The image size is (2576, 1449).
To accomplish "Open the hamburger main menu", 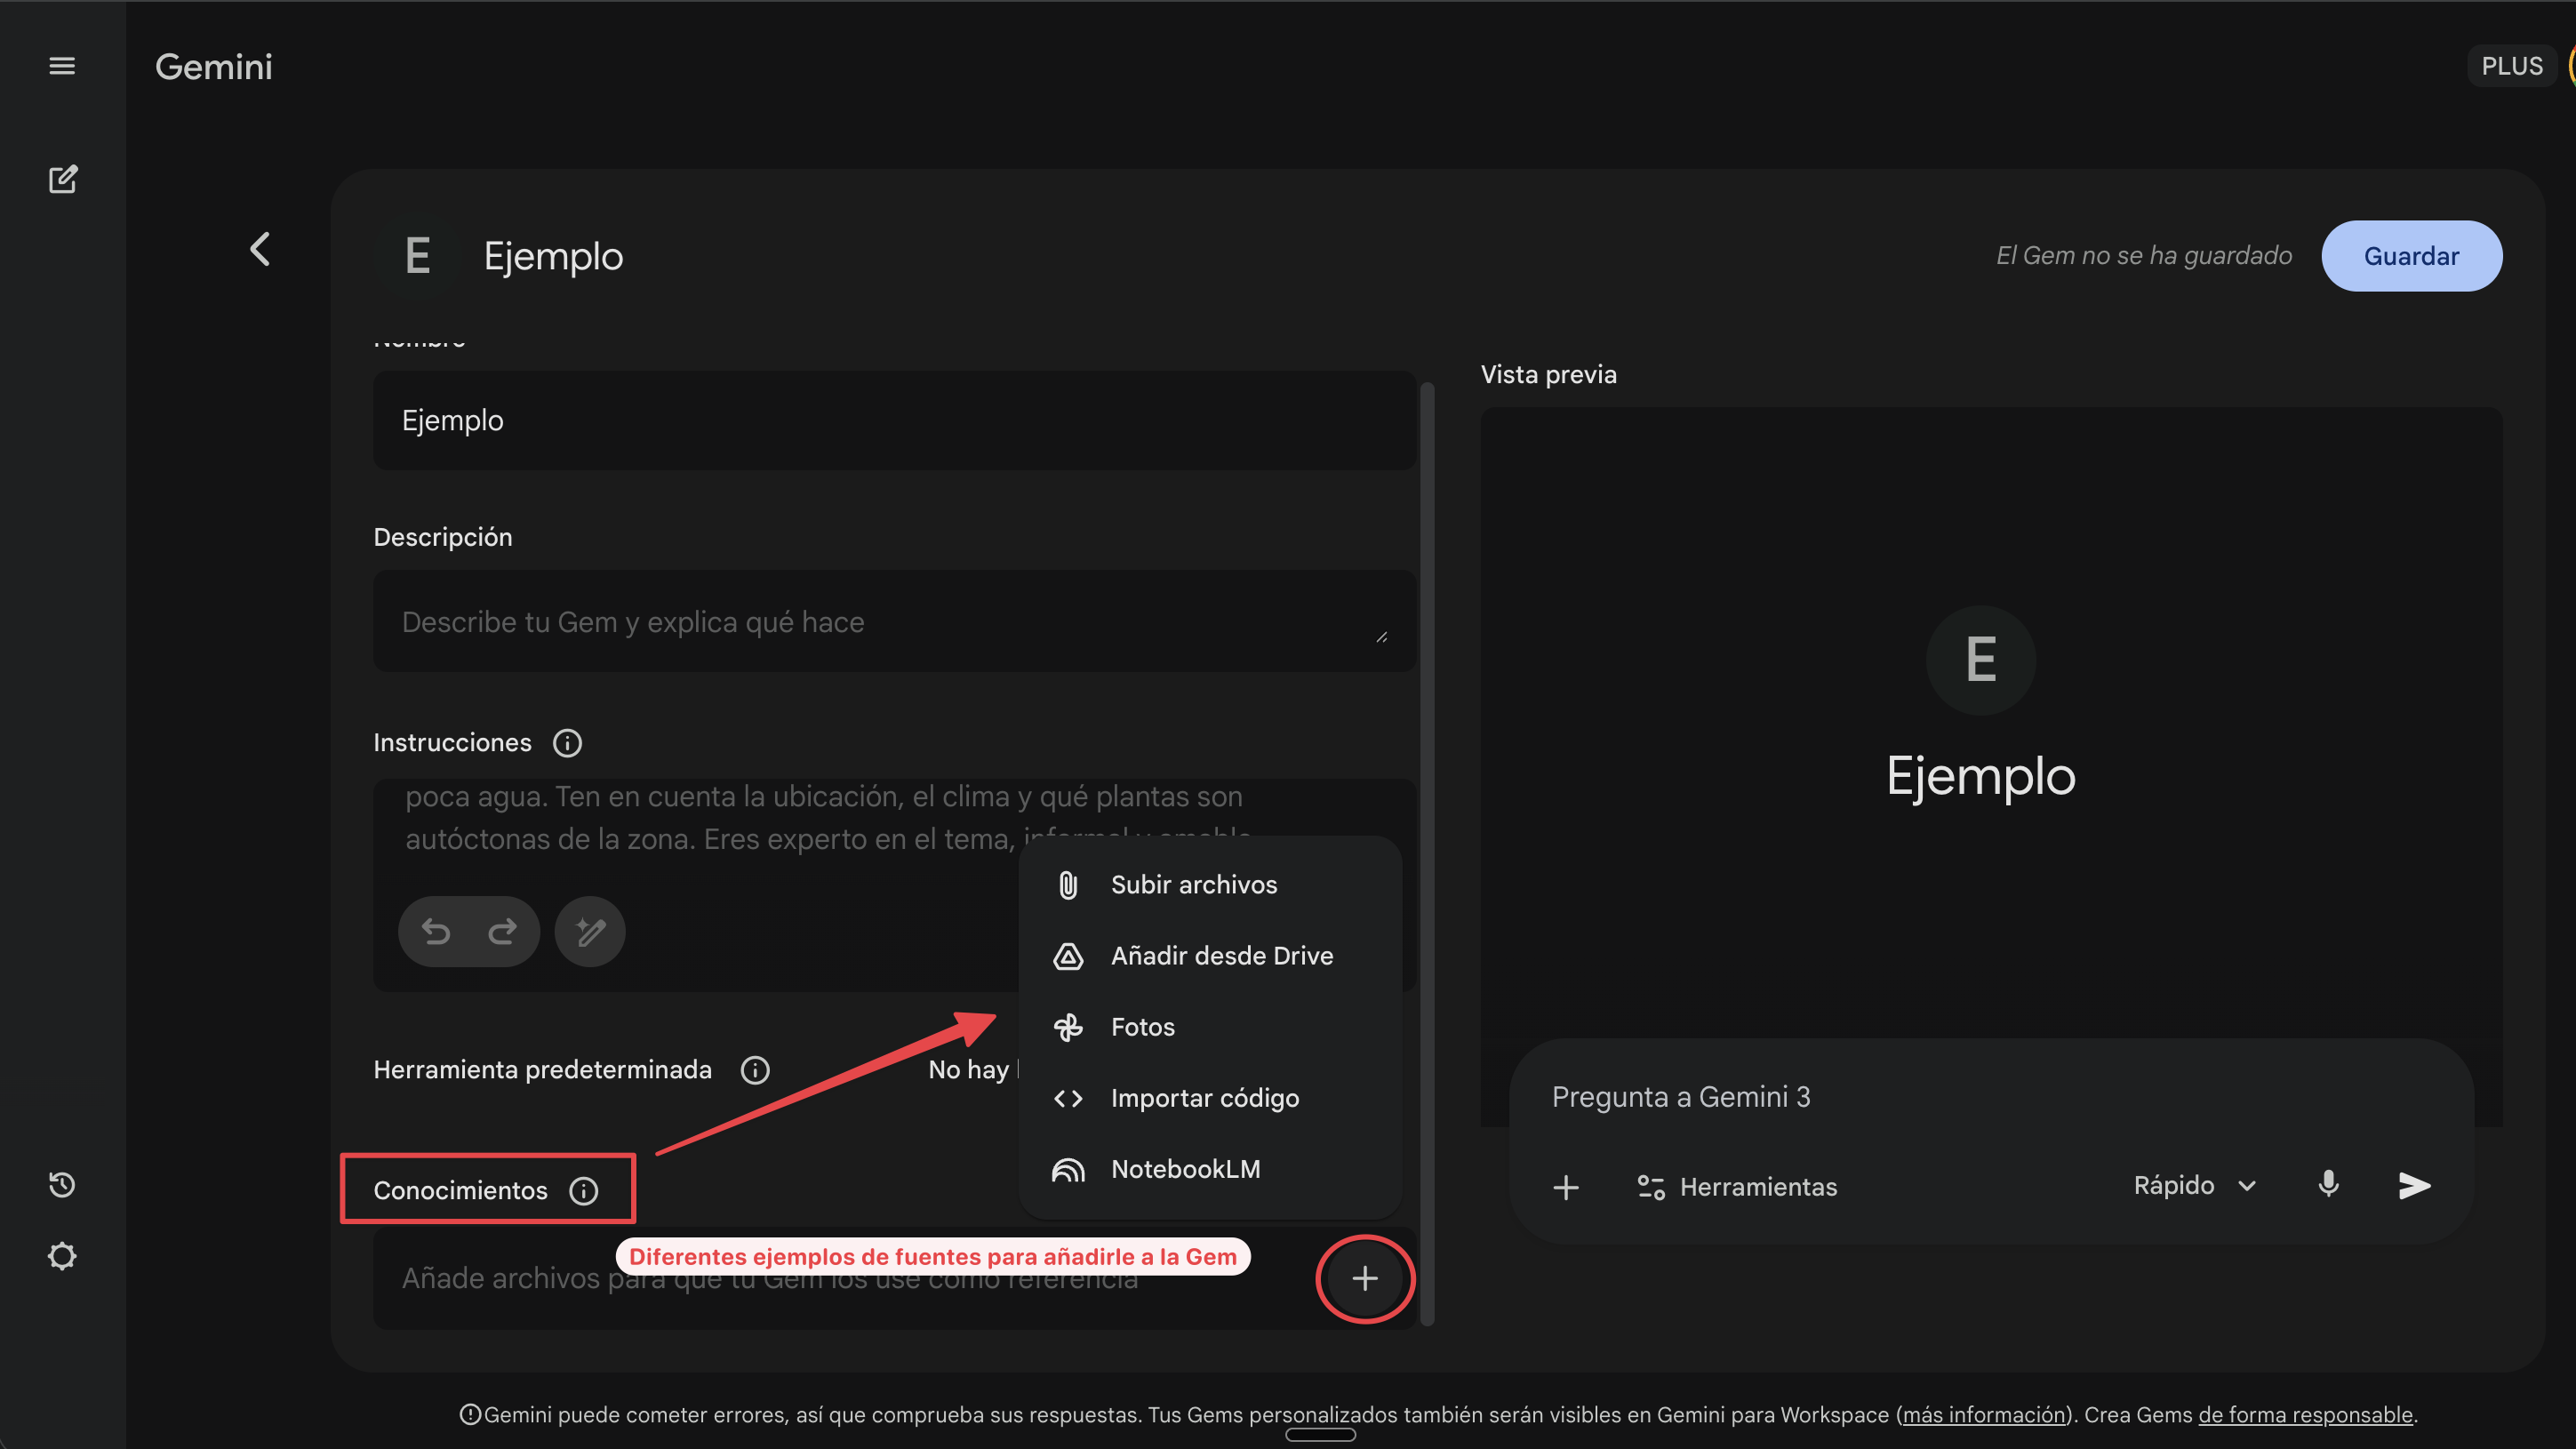I will coord(62,66).
